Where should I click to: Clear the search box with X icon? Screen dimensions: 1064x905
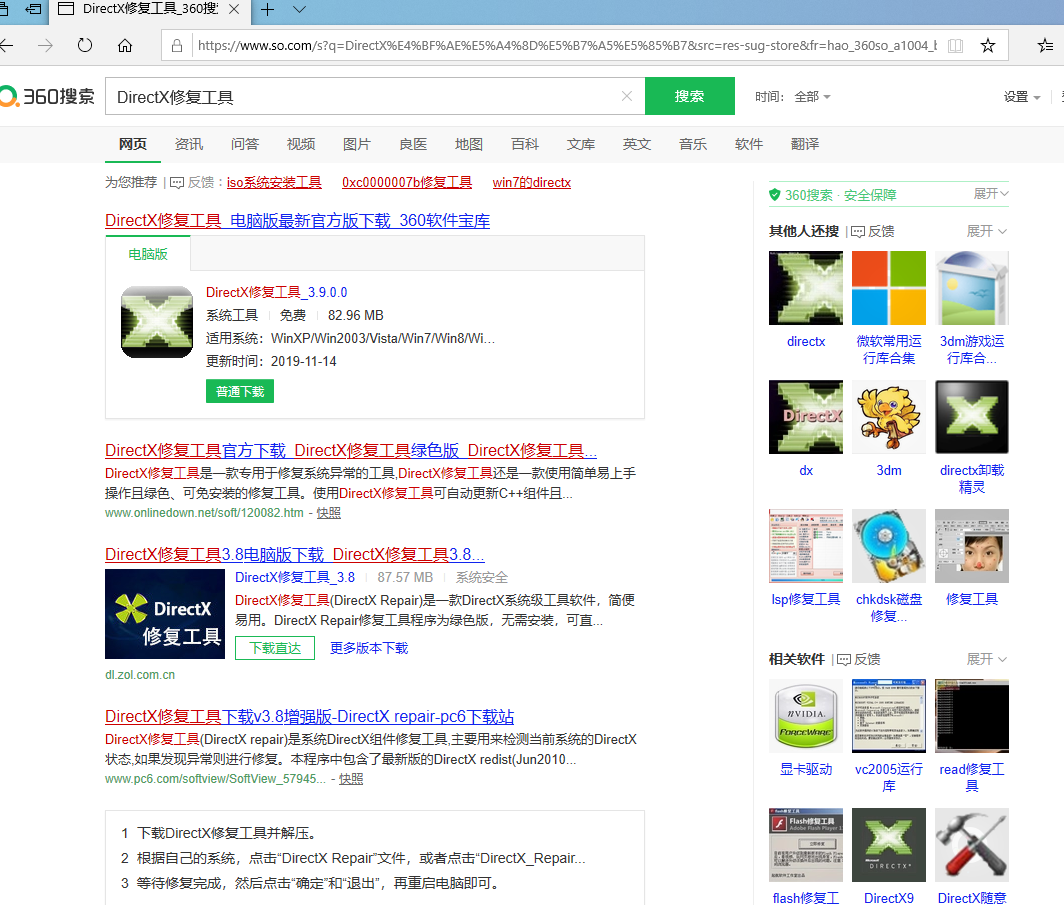[x=627, y=97]
